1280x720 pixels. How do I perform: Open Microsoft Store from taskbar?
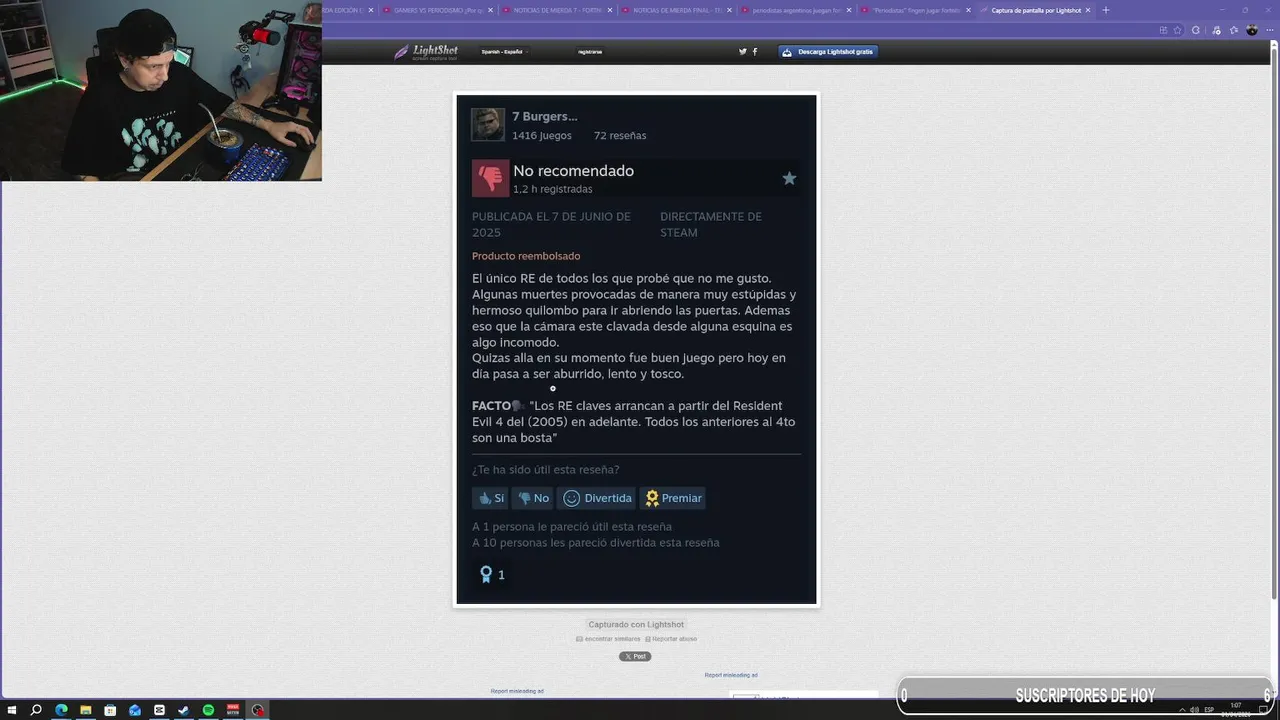click(110, 710)
